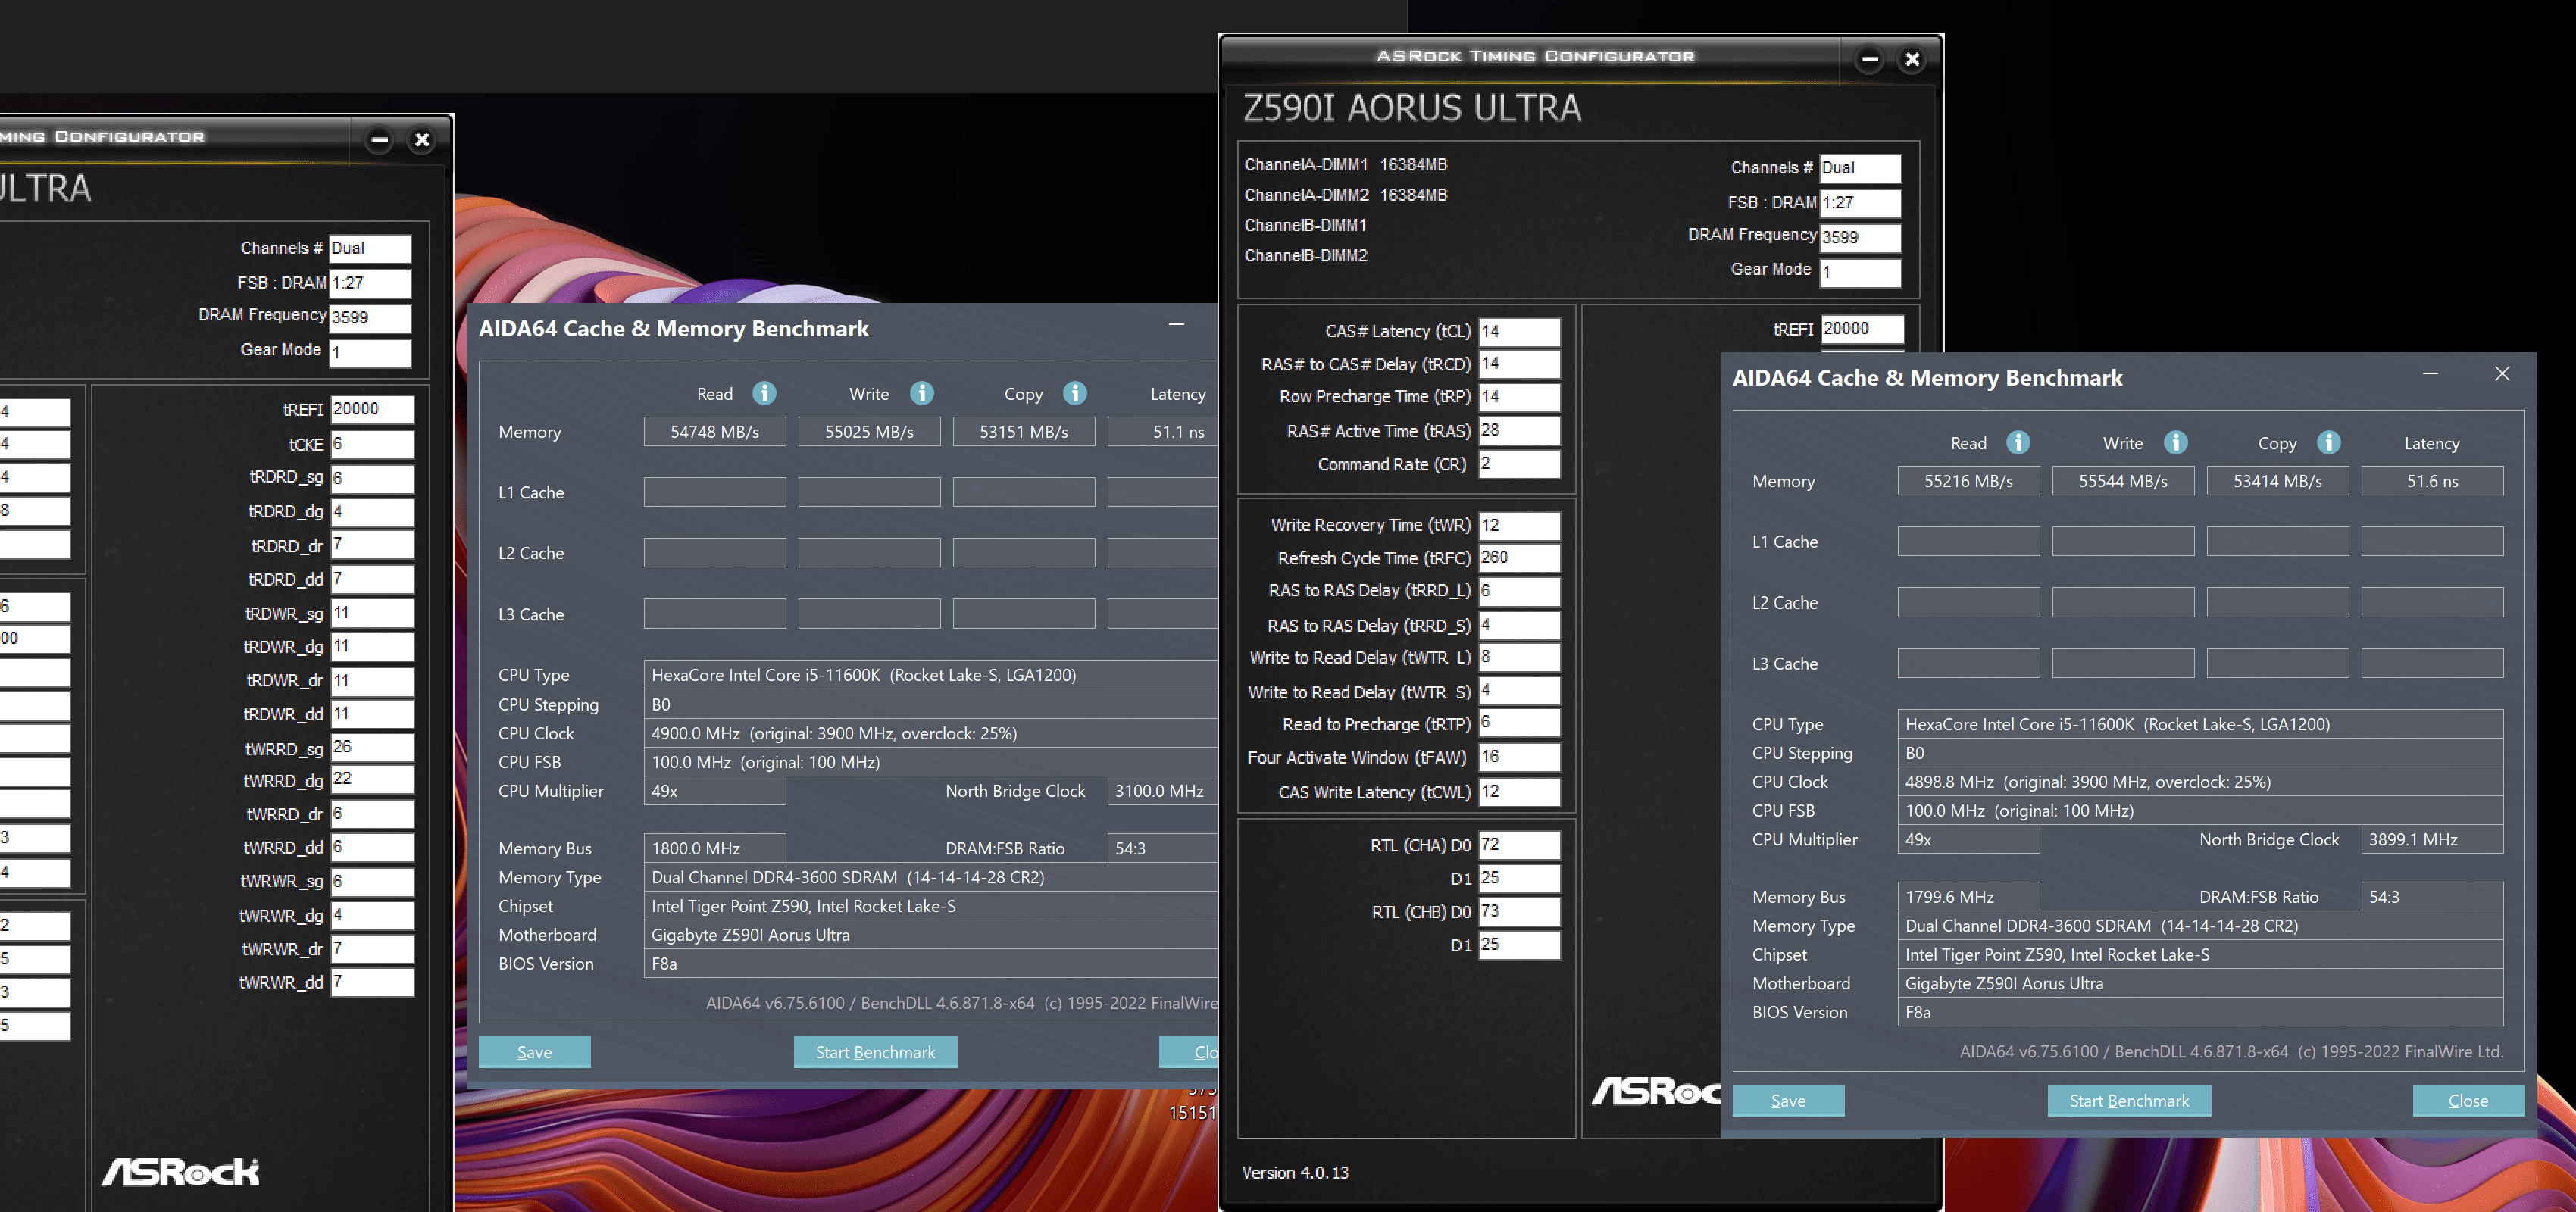The width and height of the screenshot is (2576, 1212).
Task: Minimize the right ASRock Timing Configurator window
Action: point(1869,59)
